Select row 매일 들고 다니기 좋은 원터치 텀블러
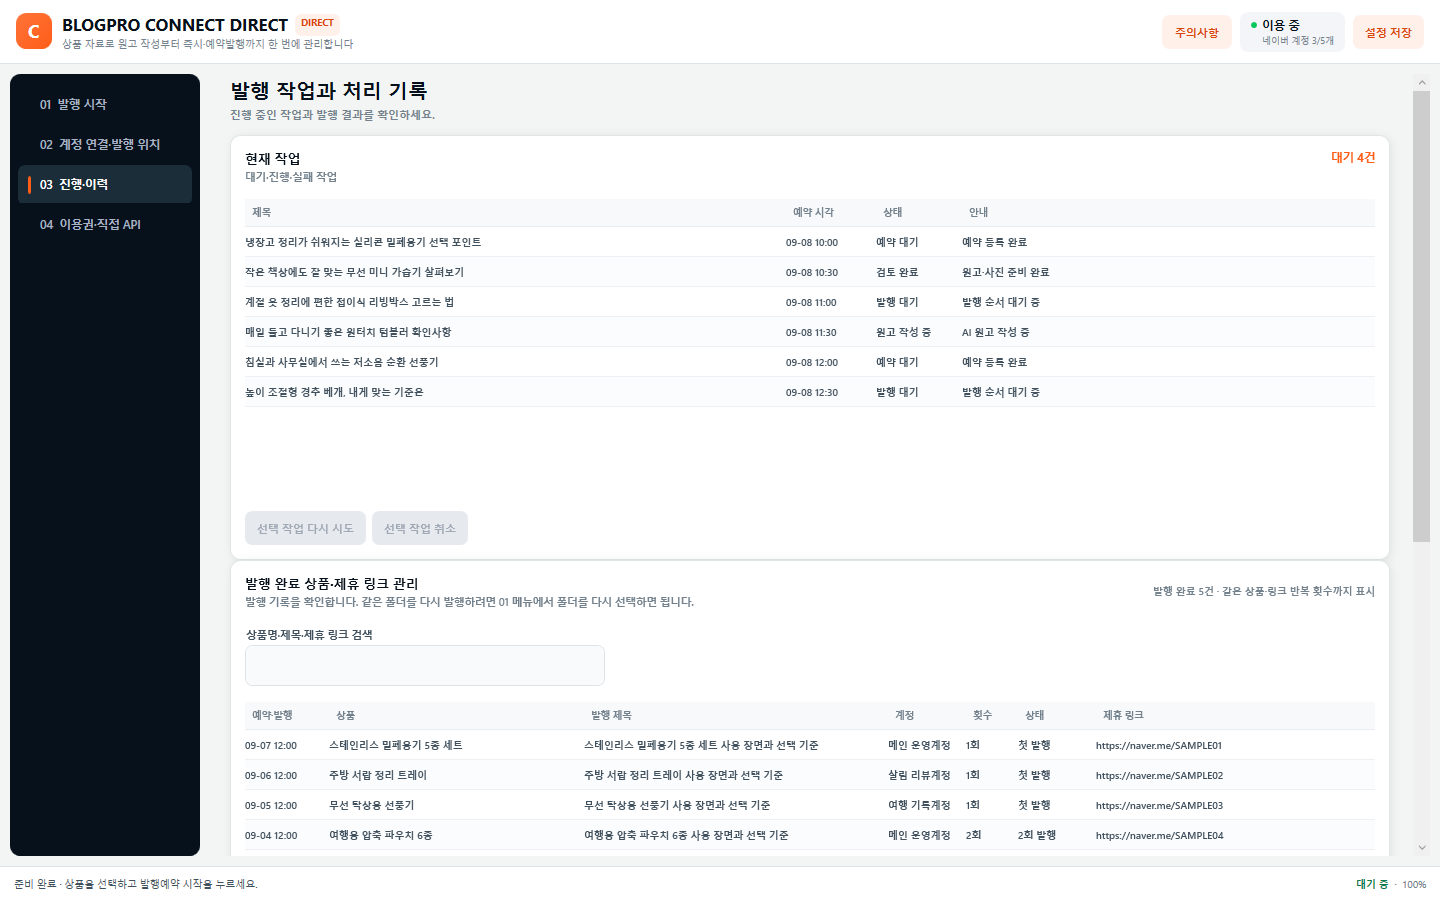This screenshot has height=900, width=1440. [810, 332]
